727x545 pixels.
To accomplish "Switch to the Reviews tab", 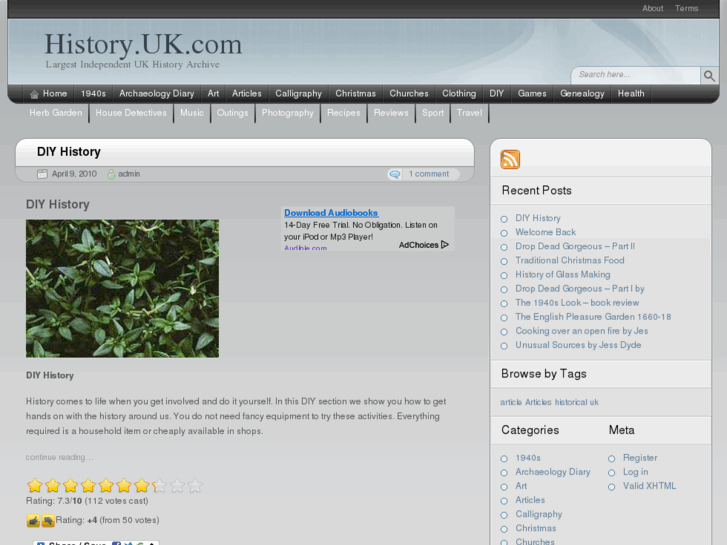I will [391, 113].
